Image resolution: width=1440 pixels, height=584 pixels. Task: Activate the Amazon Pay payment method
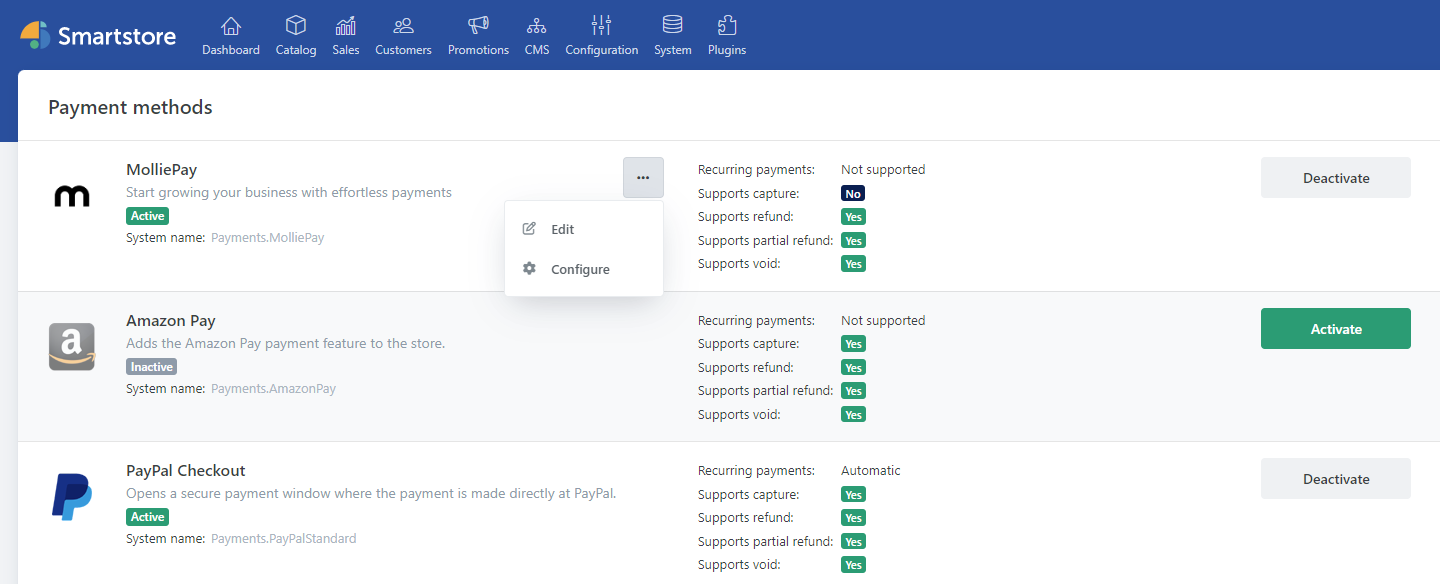pyautogui.click(x=1335, y=329)
